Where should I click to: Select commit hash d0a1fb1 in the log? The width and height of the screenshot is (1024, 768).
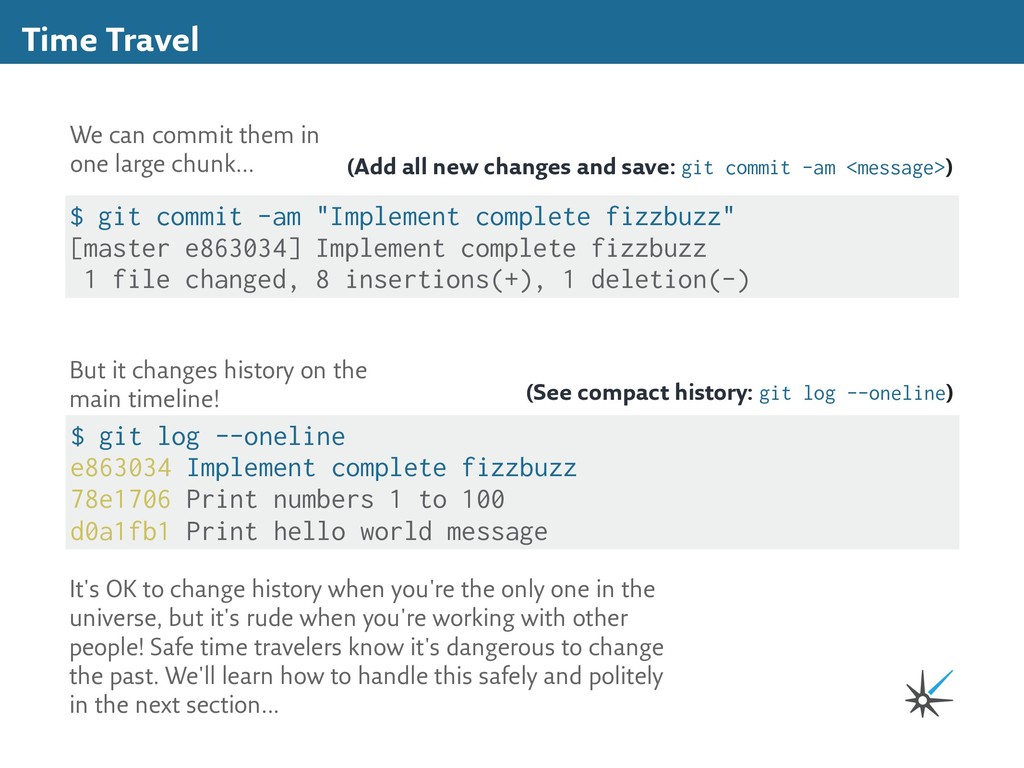click(121, 531)
